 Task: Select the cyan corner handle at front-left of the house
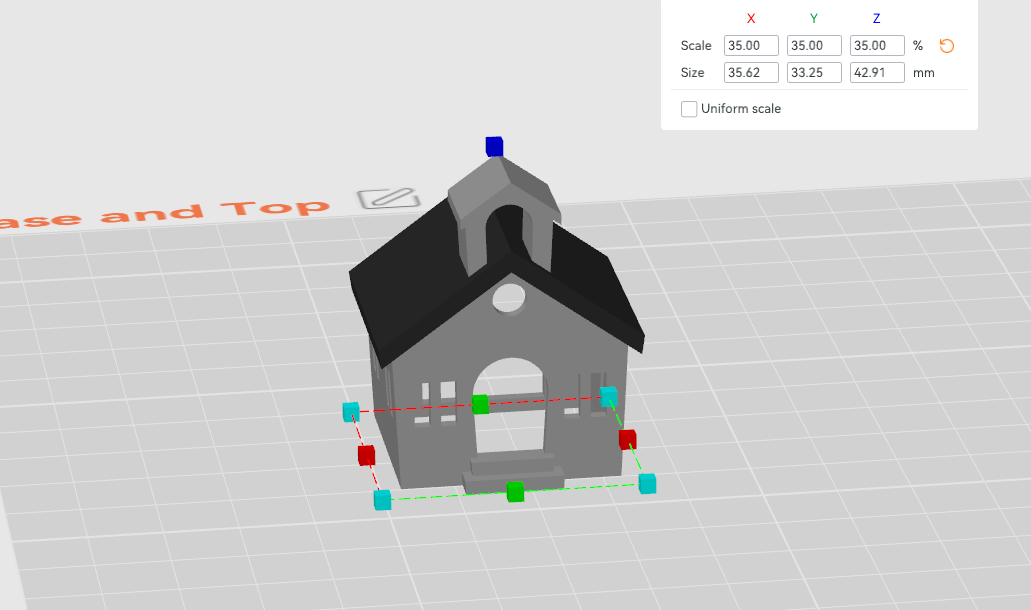point(382,500)
